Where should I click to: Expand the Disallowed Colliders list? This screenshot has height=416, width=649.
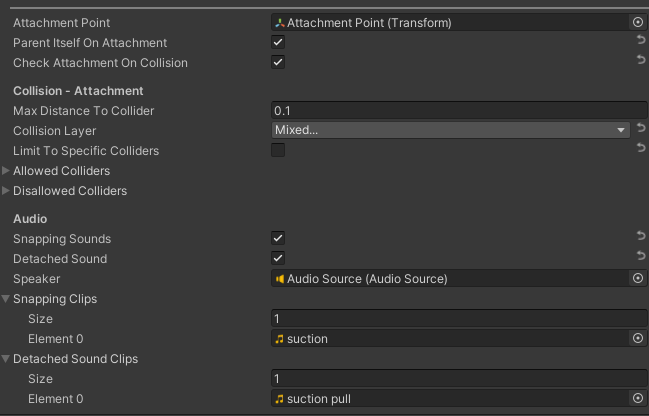click(x=7, y=191)
